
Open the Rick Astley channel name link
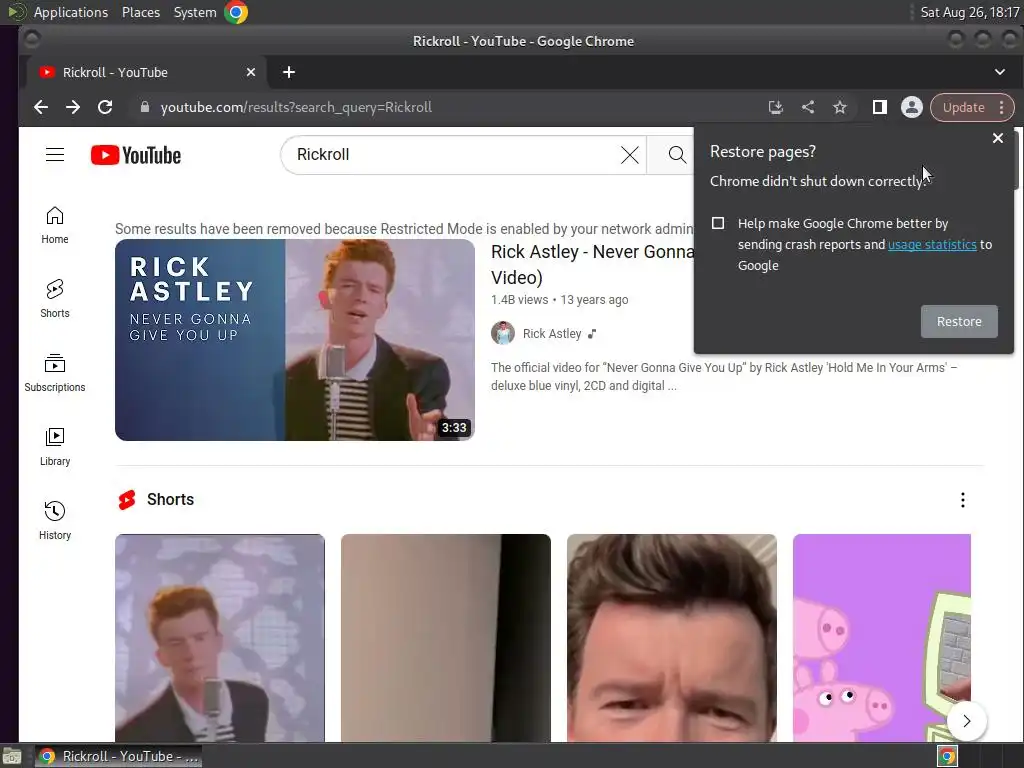pos(552,334)
